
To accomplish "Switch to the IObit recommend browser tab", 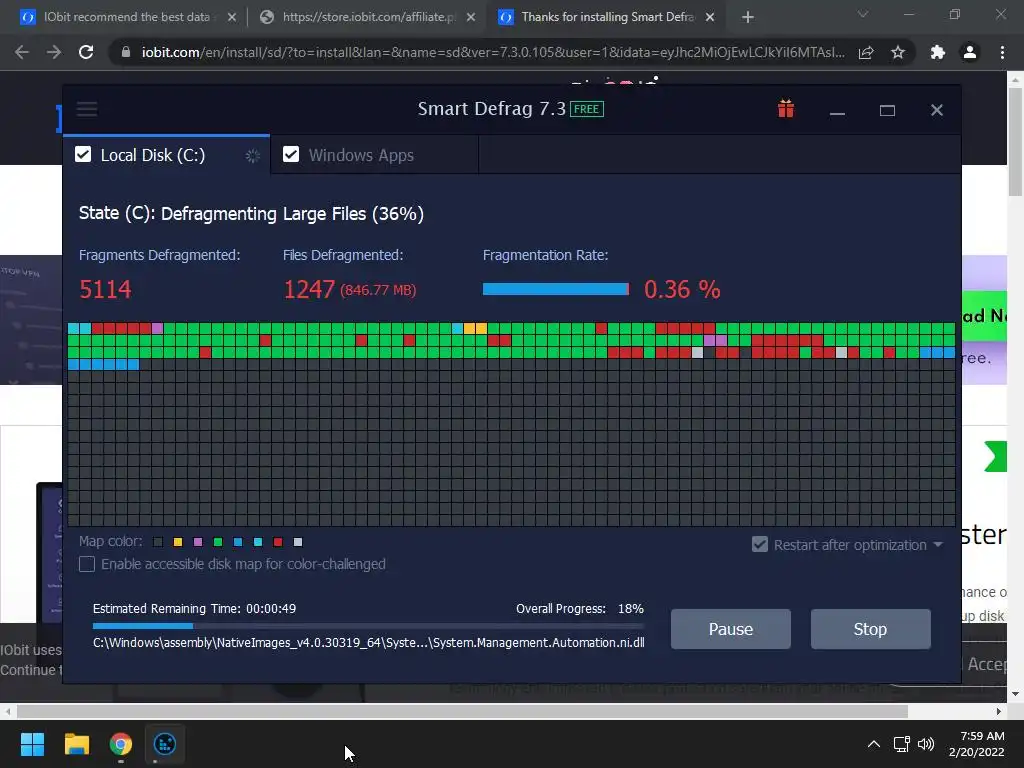I will coord(127,17).
